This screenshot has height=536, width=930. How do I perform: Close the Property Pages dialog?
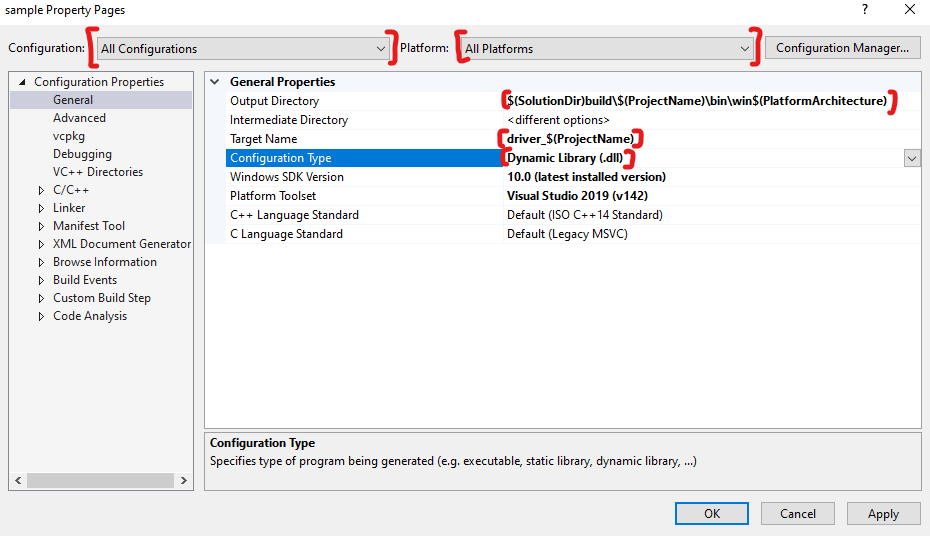pyautogui.click(x=910, y=9)
